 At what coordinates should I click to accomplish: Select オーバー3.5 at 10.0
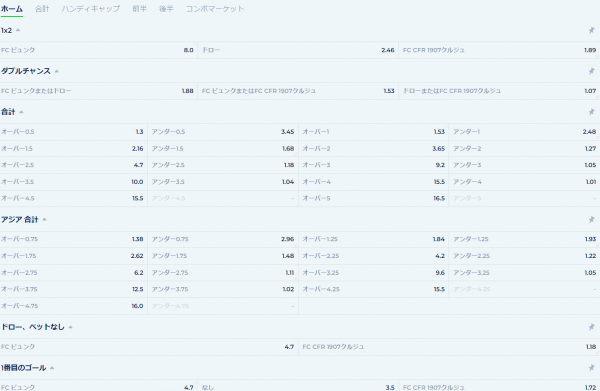pos(73,182)
